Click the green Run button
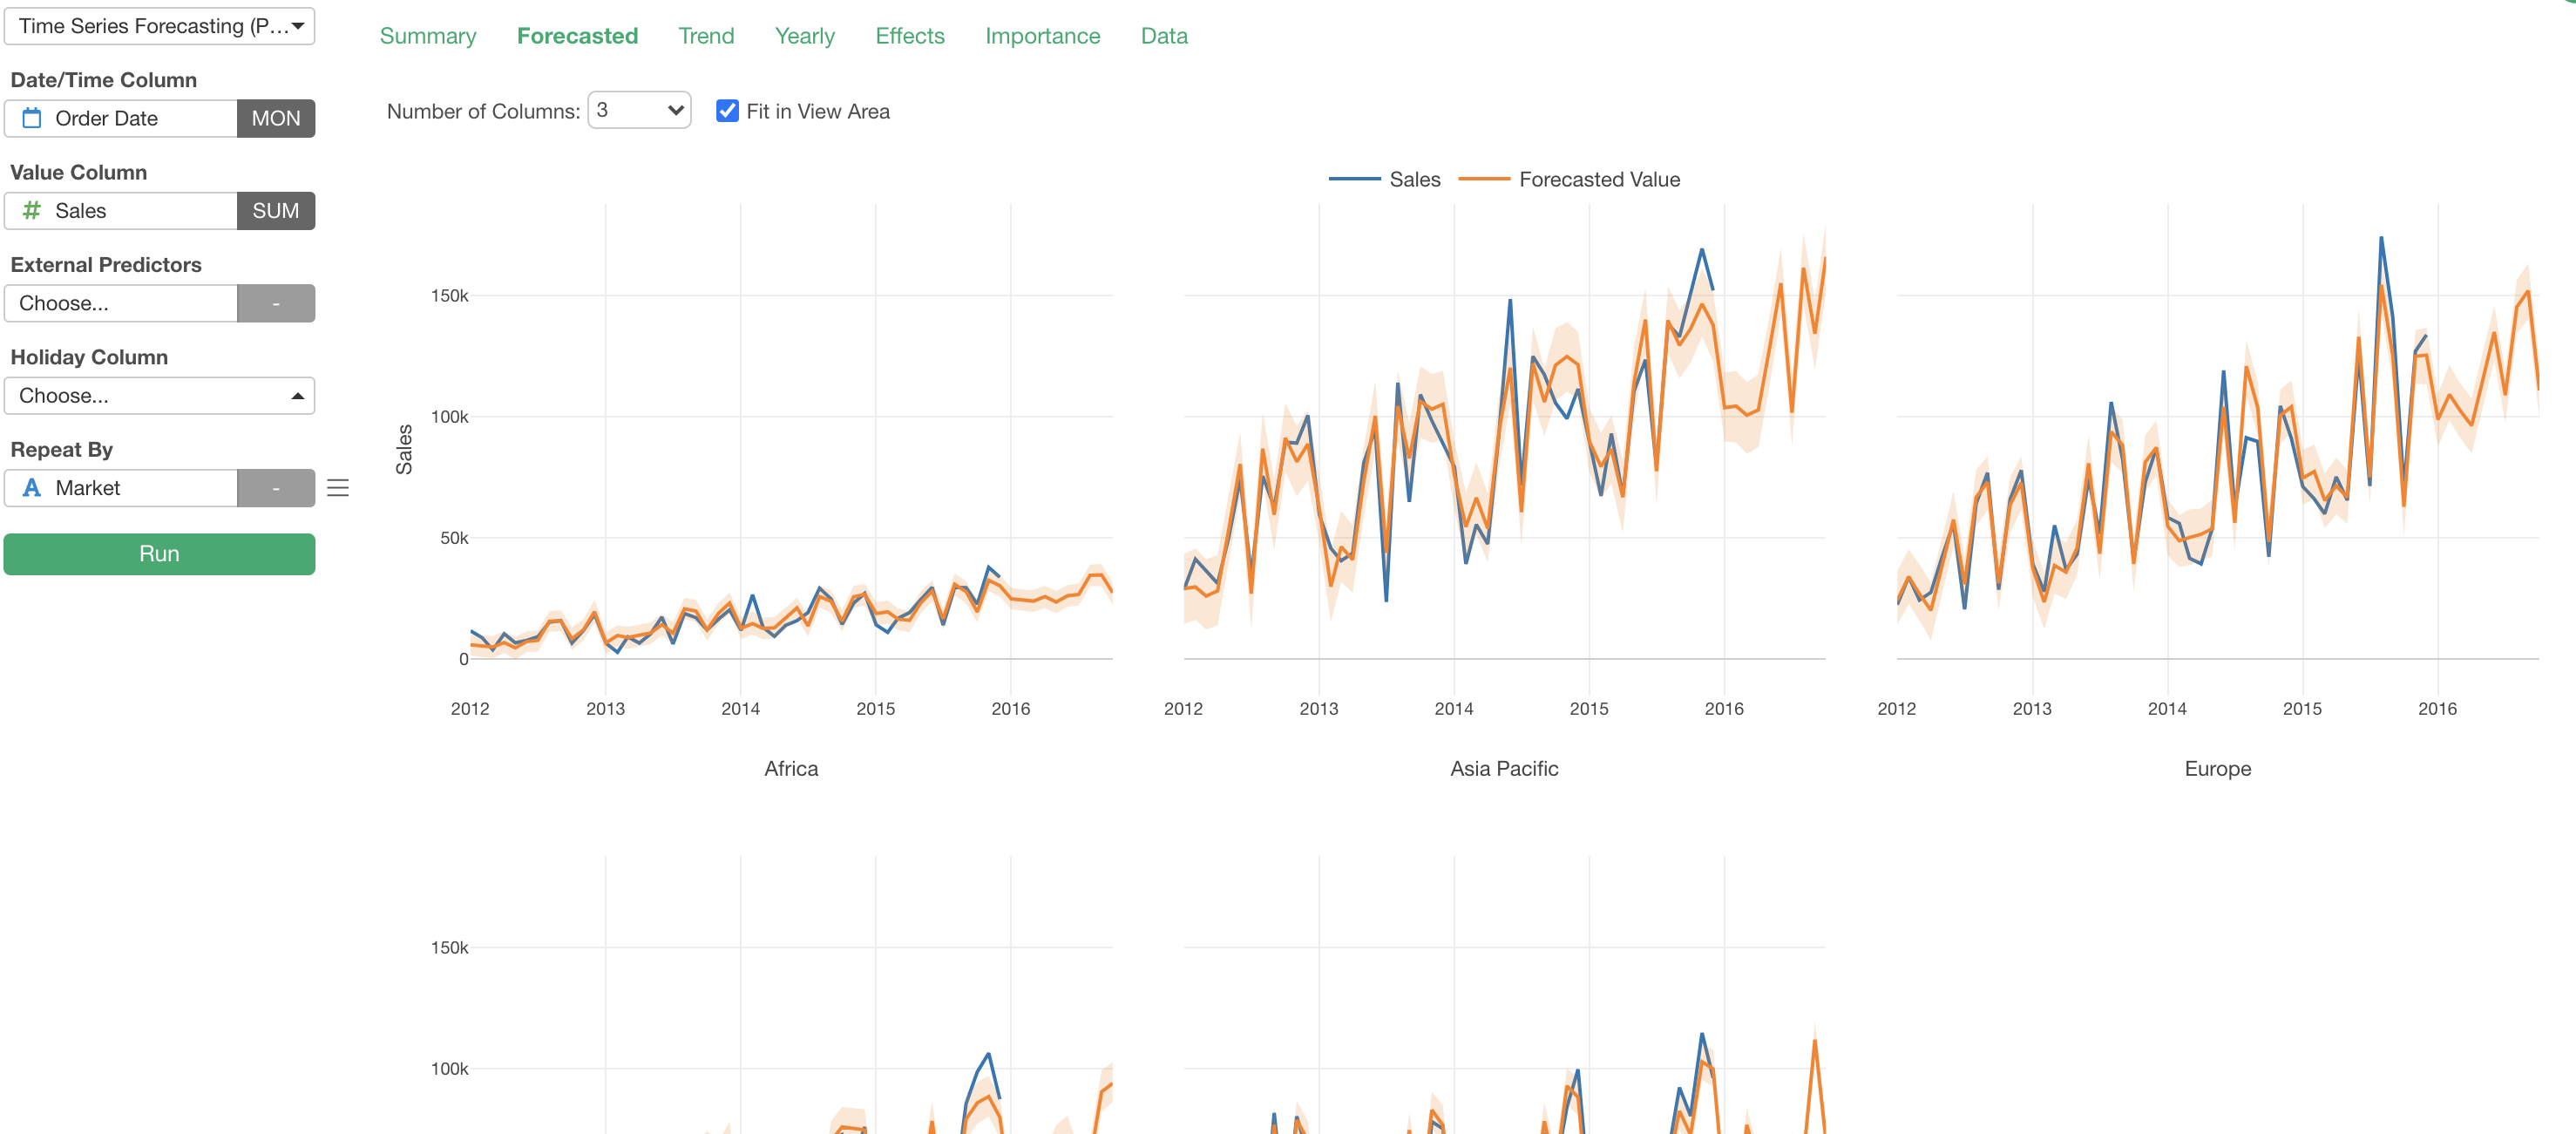 [160, 554]
